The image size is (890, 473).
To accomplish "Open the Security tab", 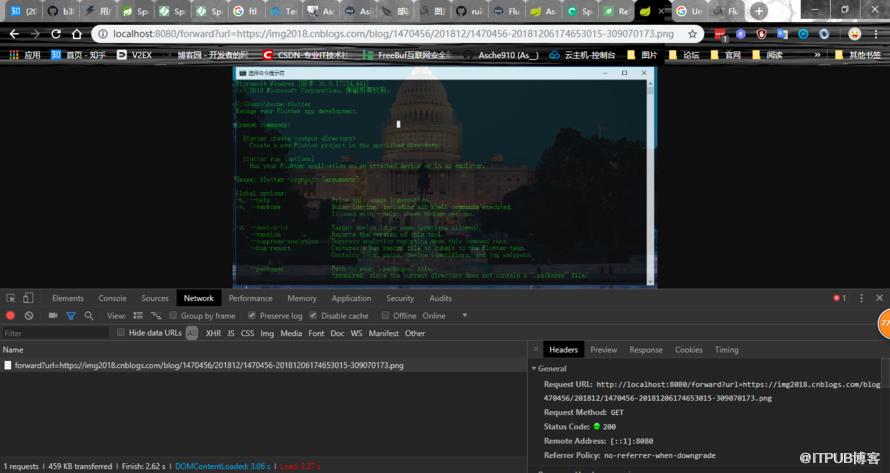I will point(400,298).
